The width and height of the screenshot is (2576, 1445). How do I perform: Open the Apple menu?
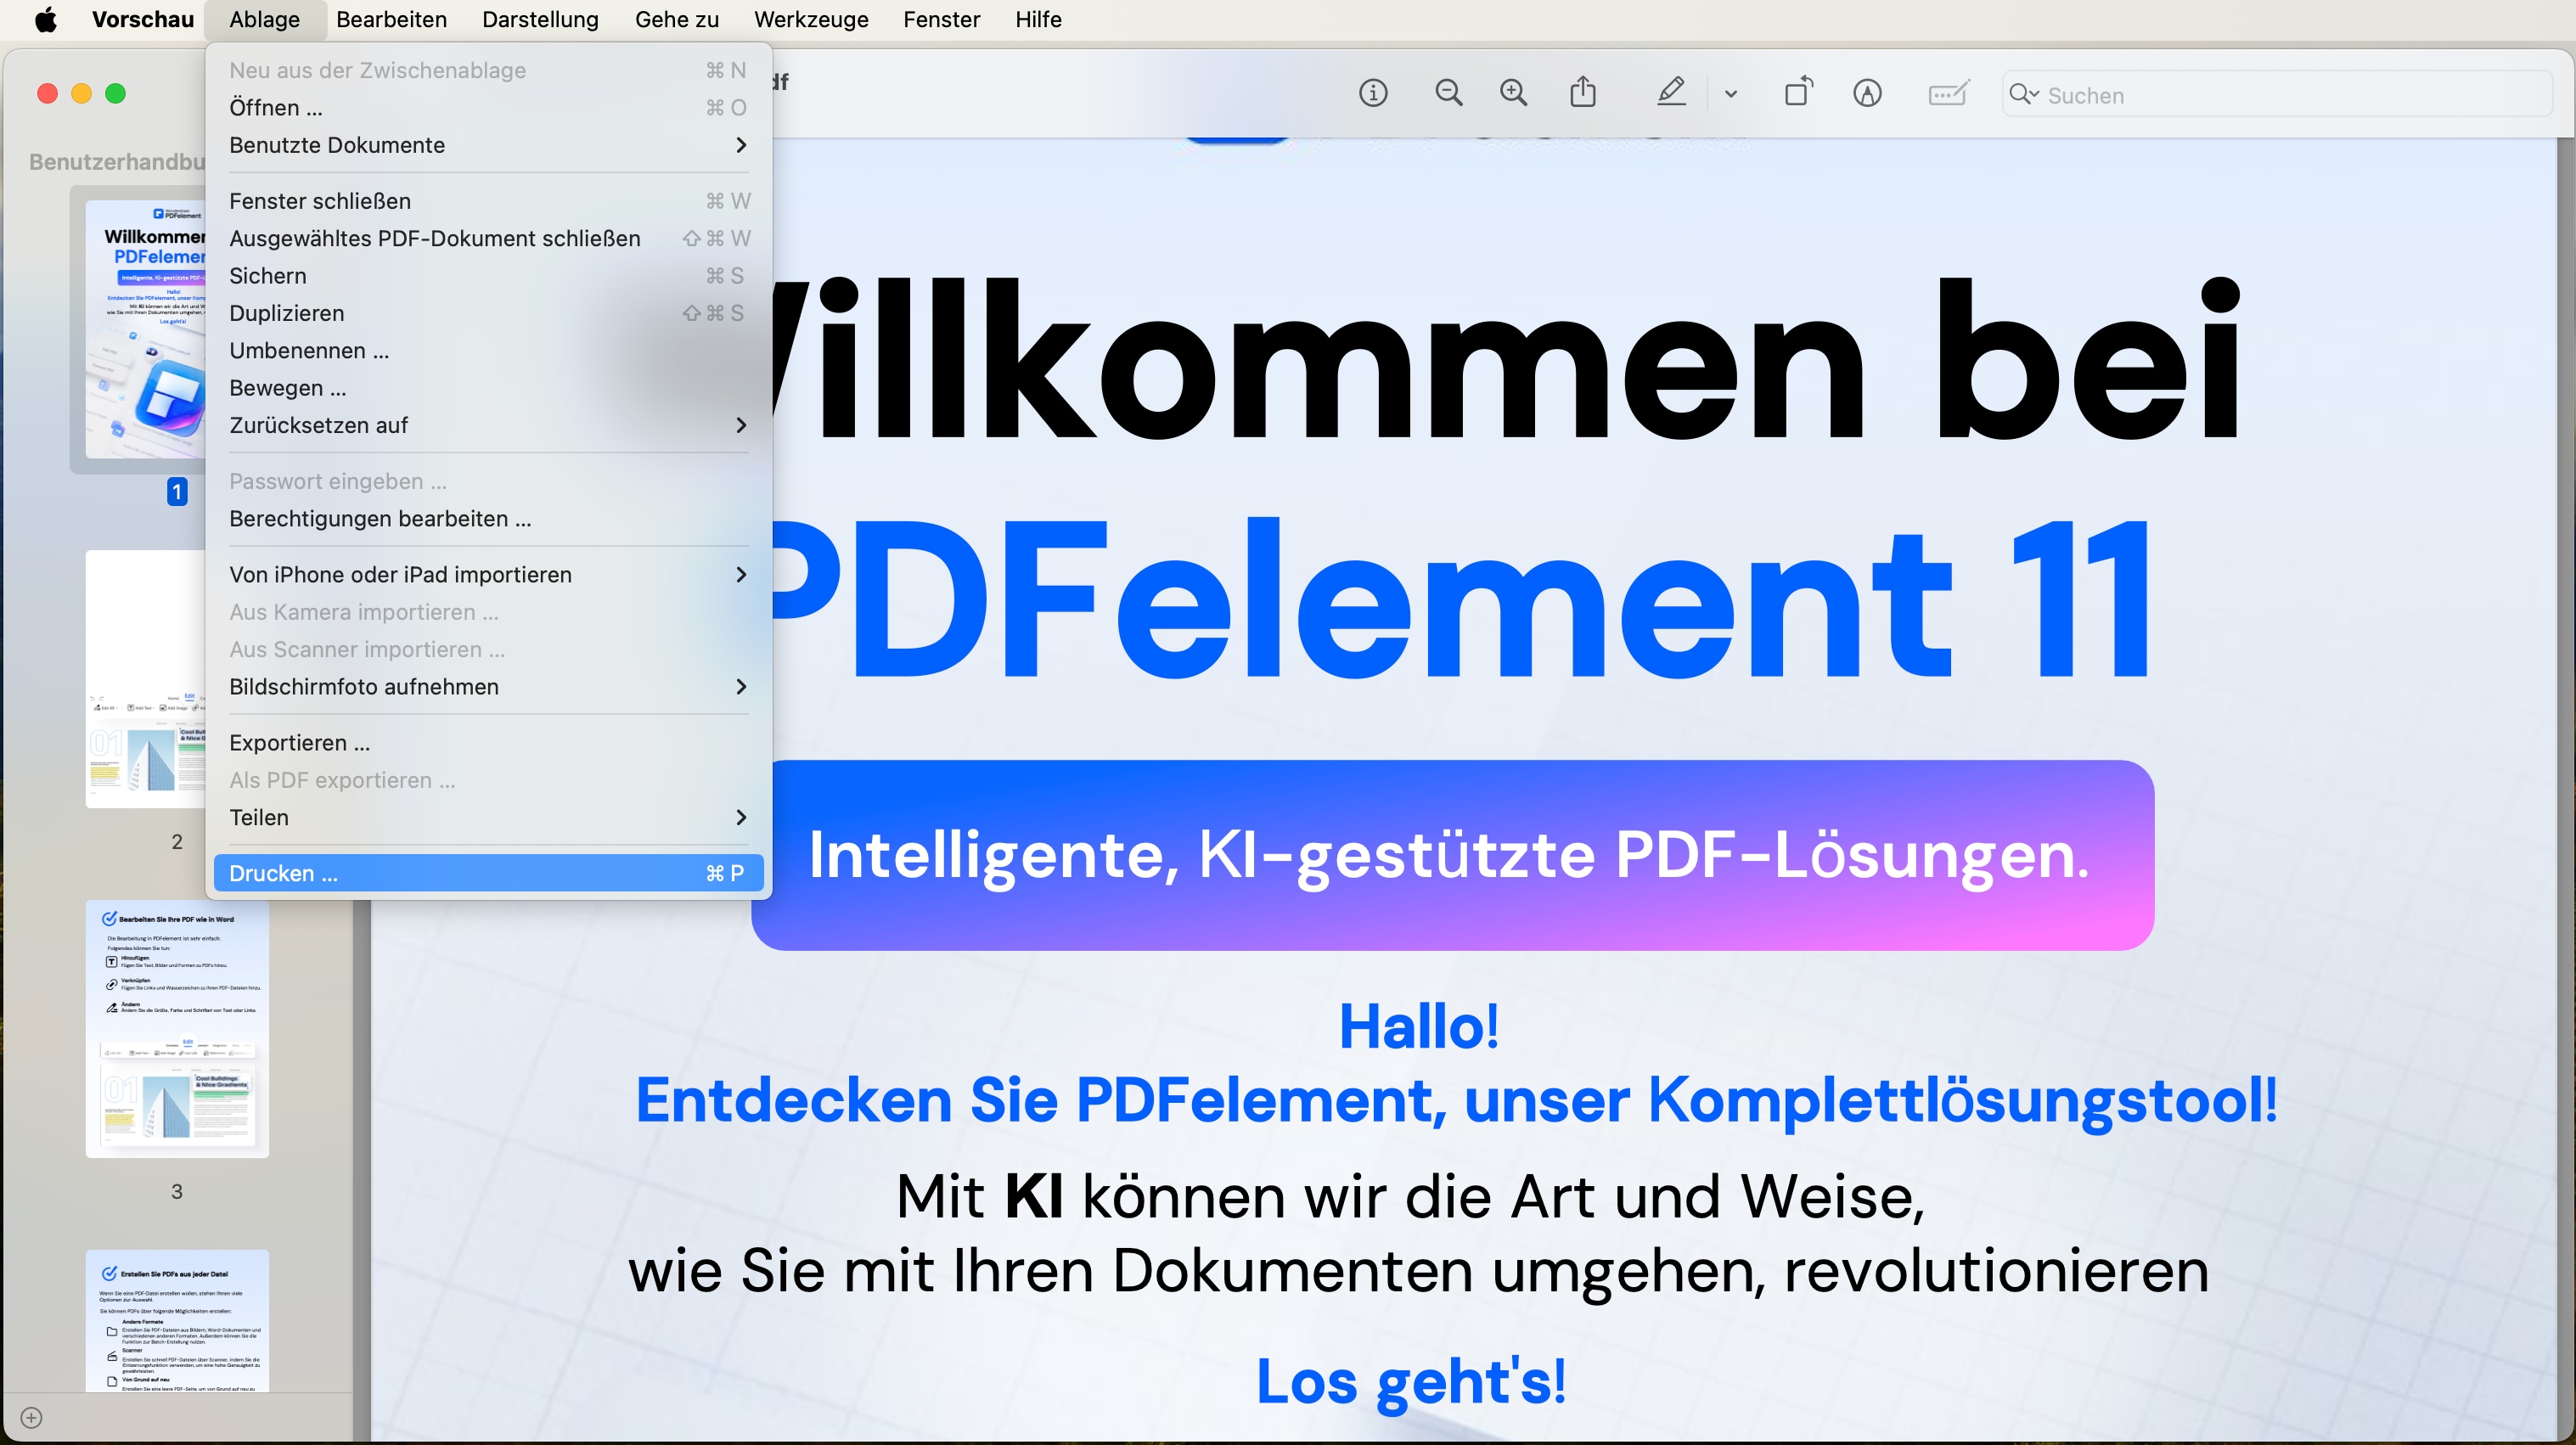(x=46, y=20)
